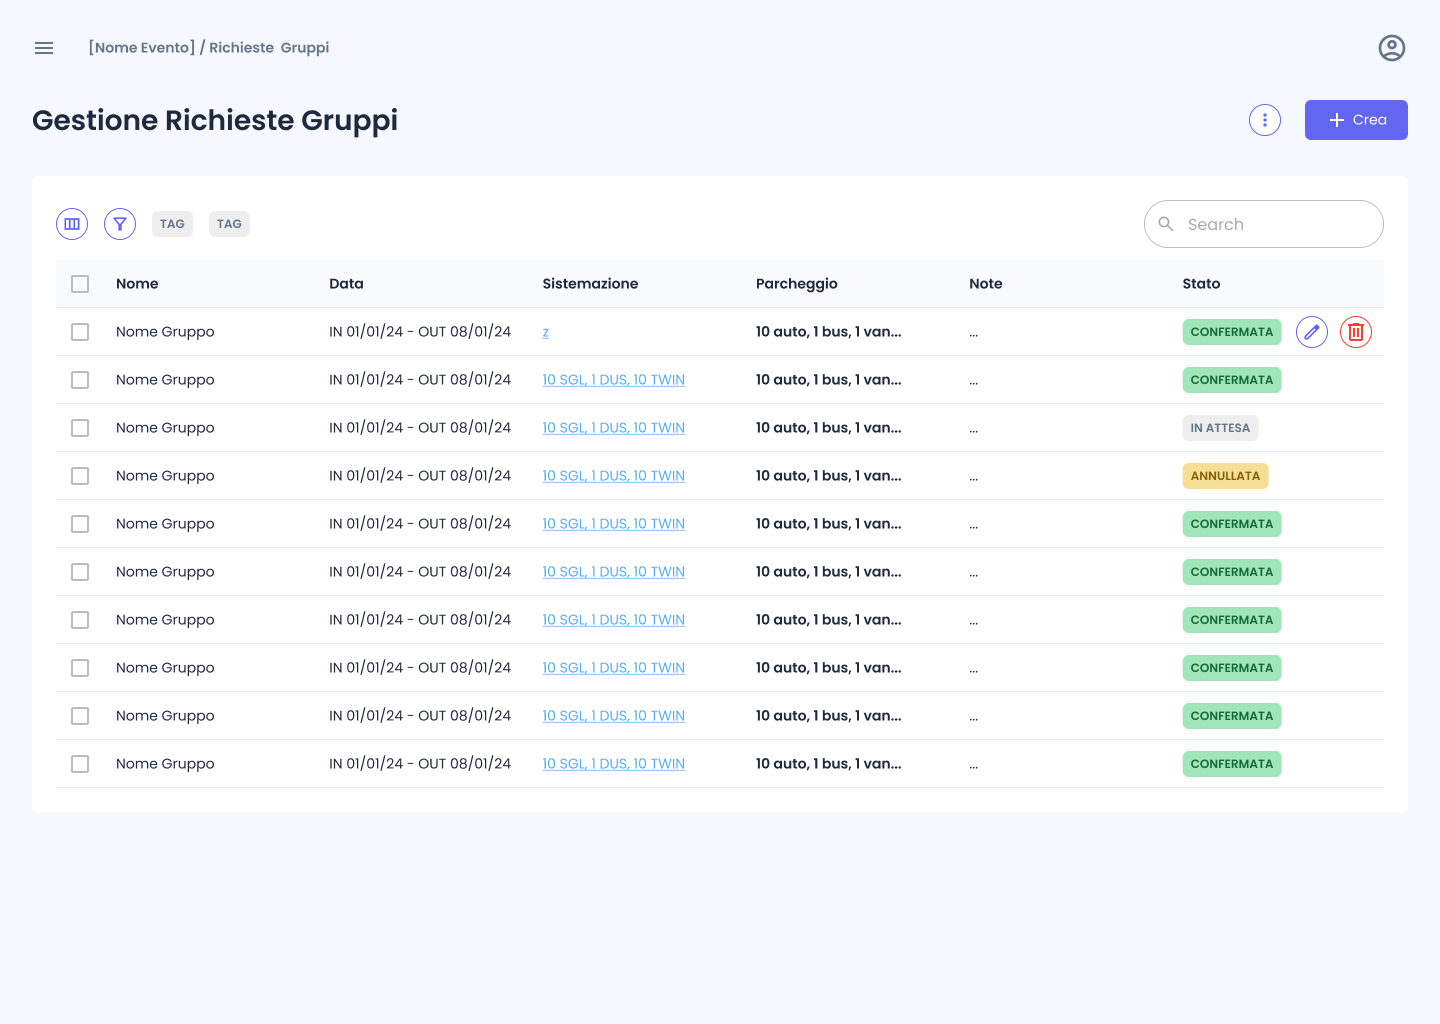Click the CONFERMATA badge next to the pencil icon
The height and width of the screenshot is (1024, 1440).
point(1232,332)
